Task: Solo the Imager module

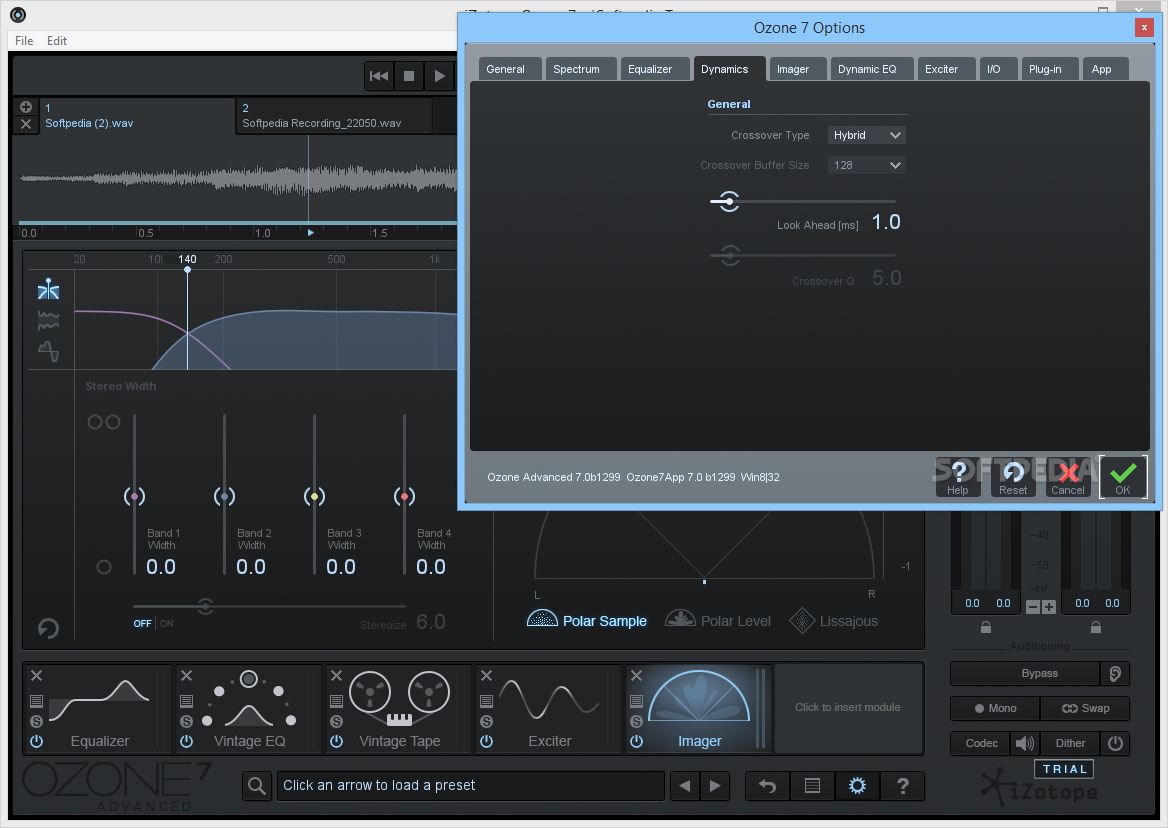Action: tap(636, 721)
